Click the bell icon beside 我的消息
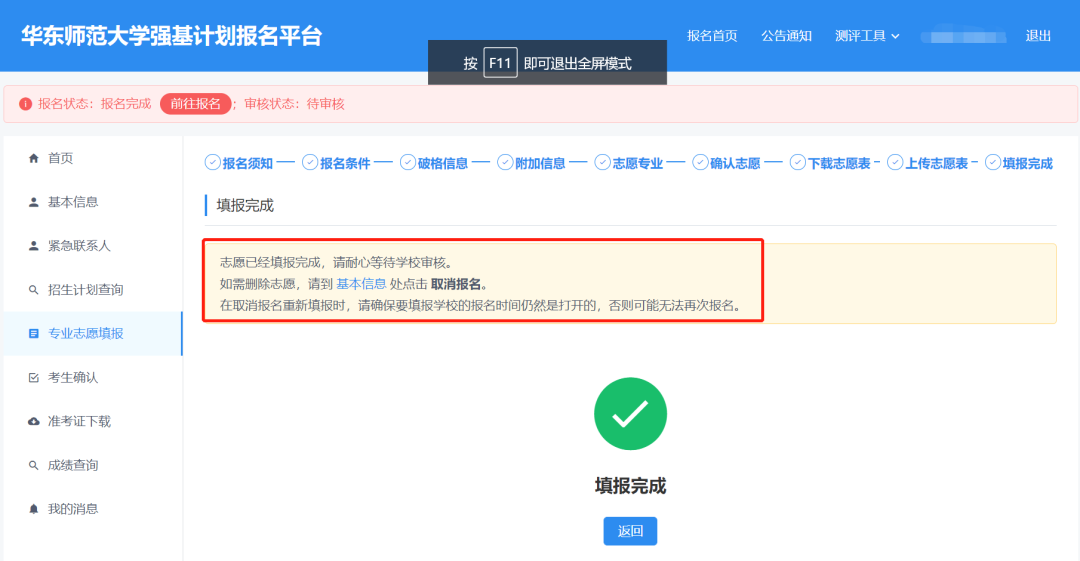This screenshot has height=561, width=1080. point(33,509)
